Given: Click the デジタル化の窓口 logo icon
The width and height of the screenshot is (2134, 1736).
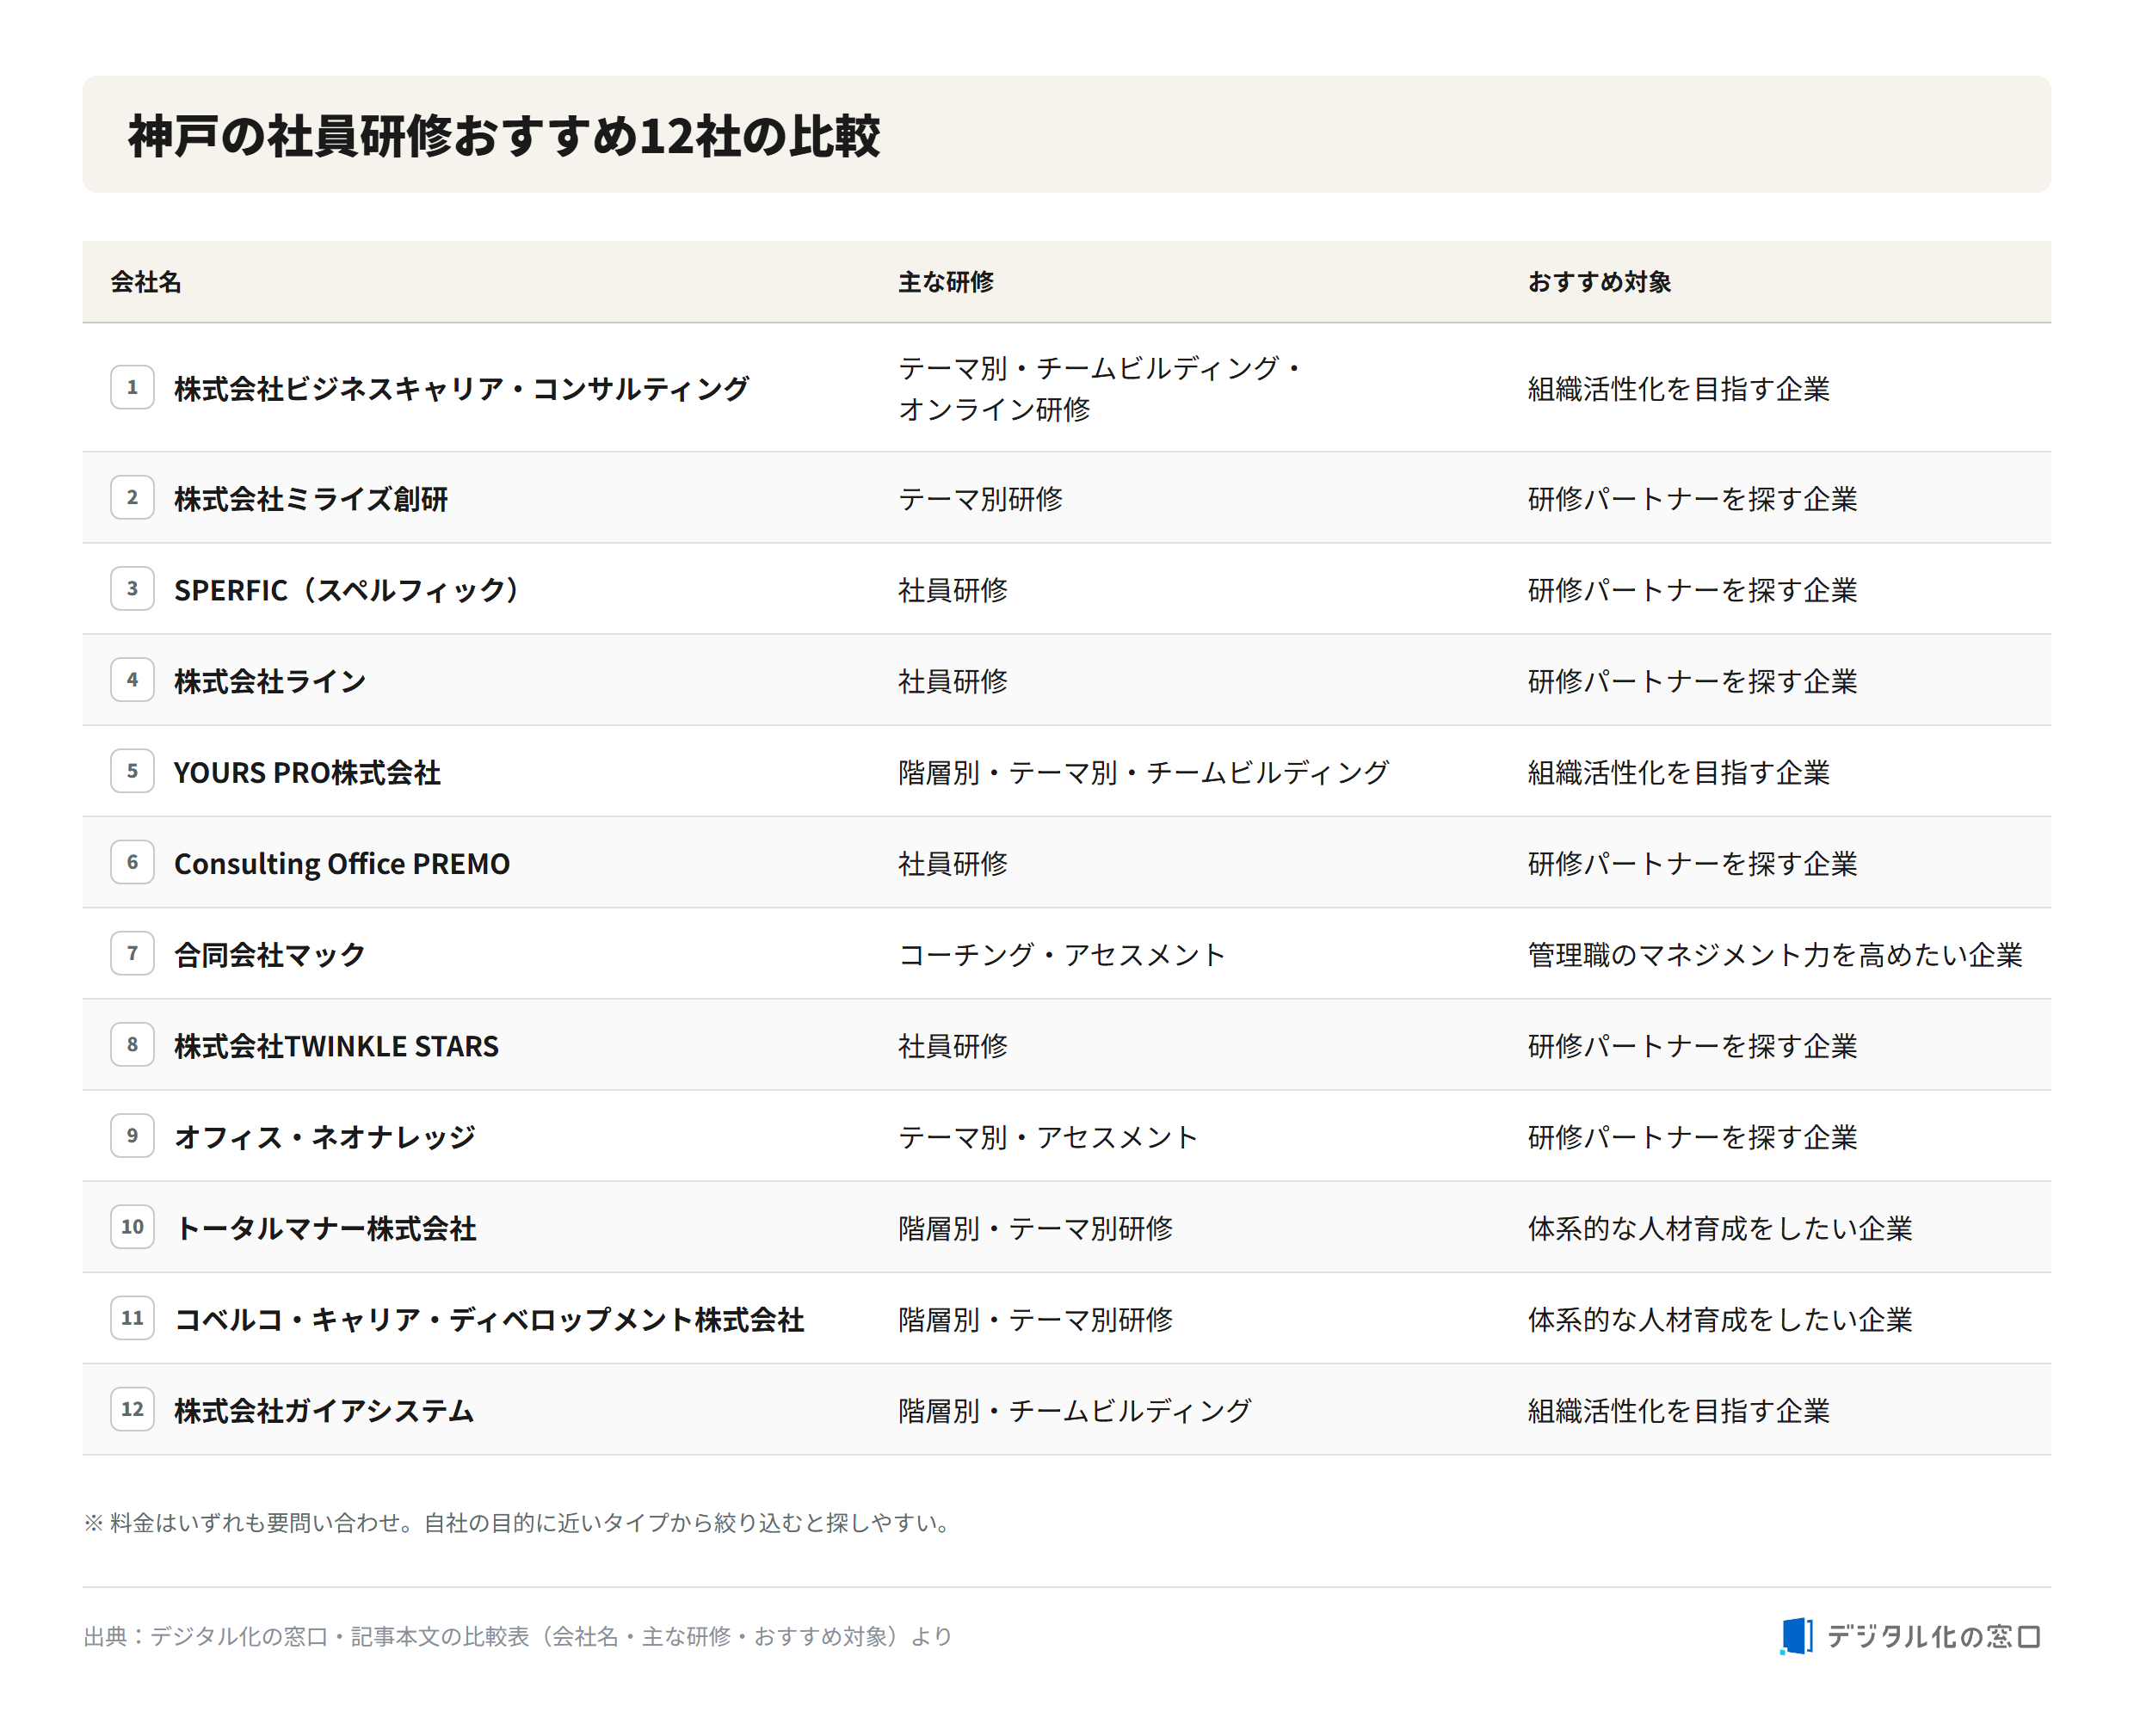Looking at the screenshot, I should 1797,1636.
